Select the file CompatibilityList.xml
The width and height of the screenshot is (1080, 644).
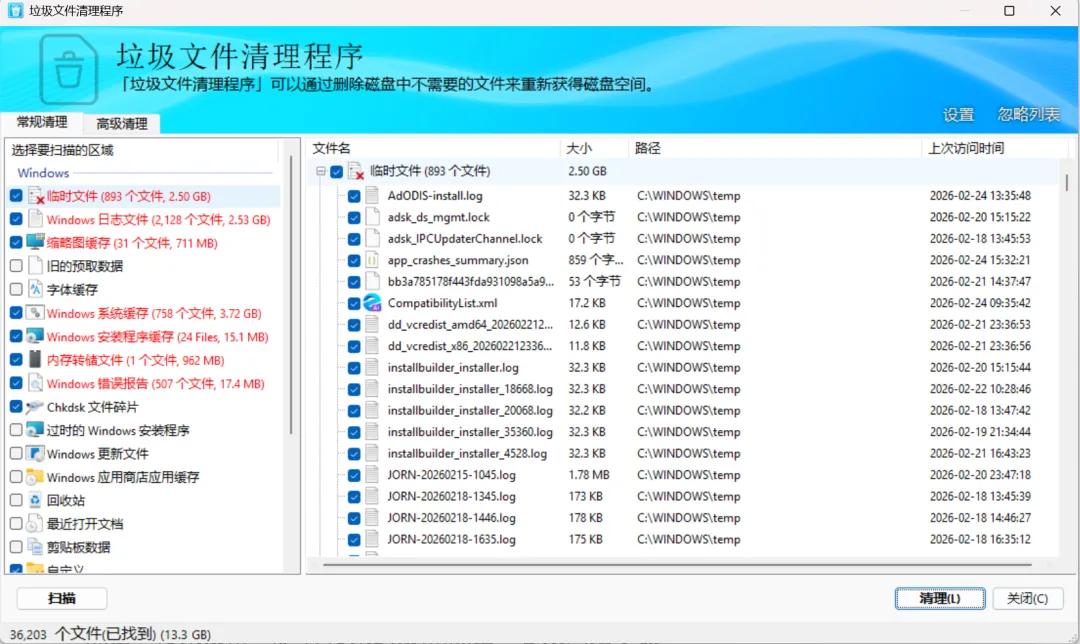click(x=442, y=303)
